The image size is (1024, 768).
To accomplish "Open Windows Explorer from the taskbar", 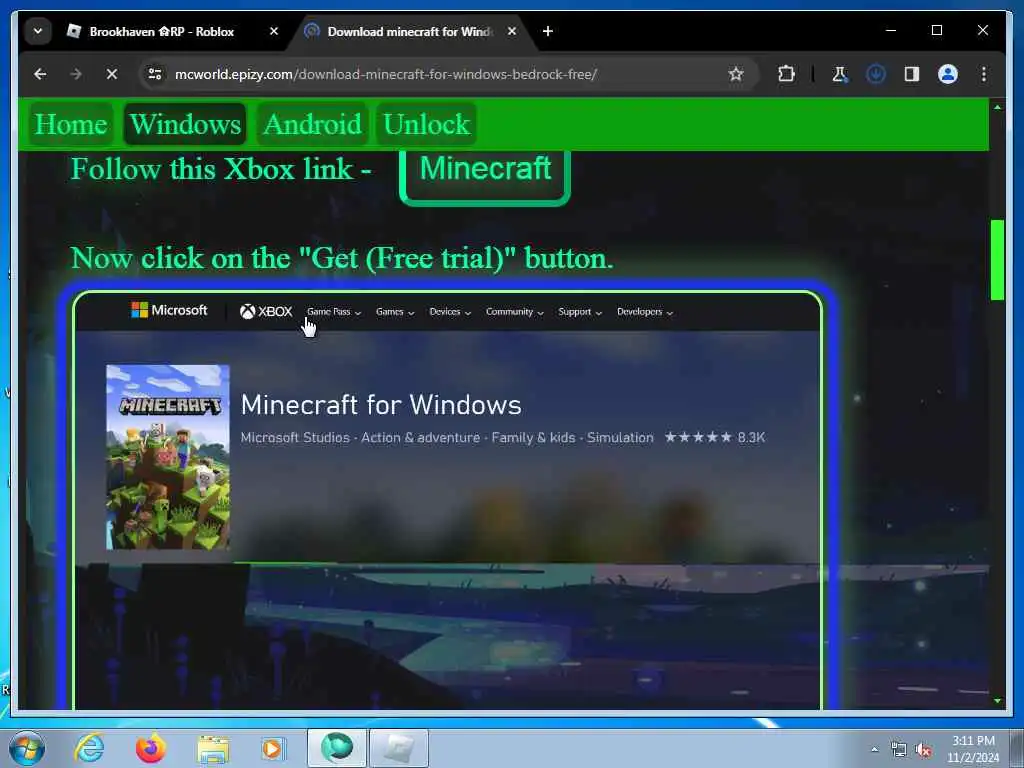I will 213,748.
